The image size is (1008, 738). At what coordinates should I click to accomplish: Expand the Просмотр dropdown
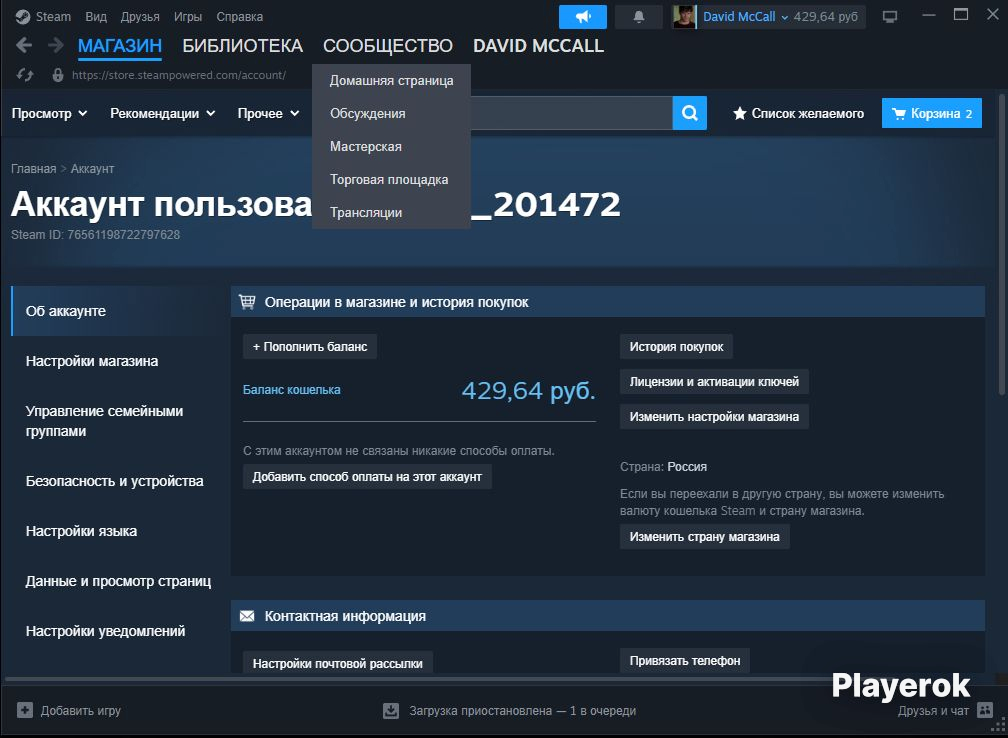pos(50,114)
